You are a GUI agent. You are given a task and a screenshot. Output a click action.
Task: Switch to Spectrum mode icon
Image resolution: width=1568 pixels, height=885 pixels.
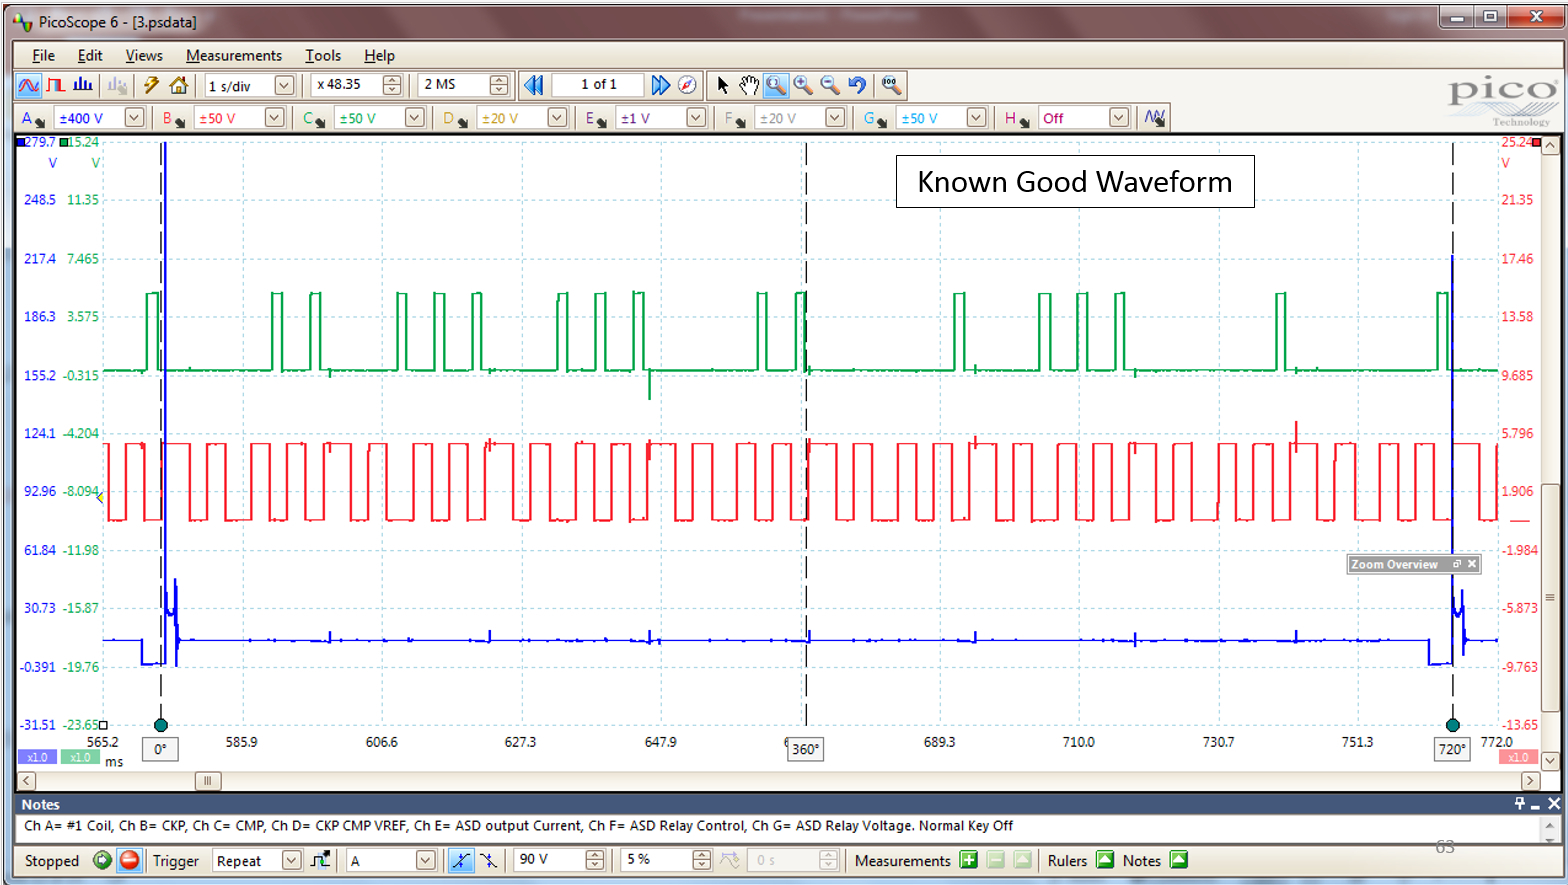click(83, 85)
